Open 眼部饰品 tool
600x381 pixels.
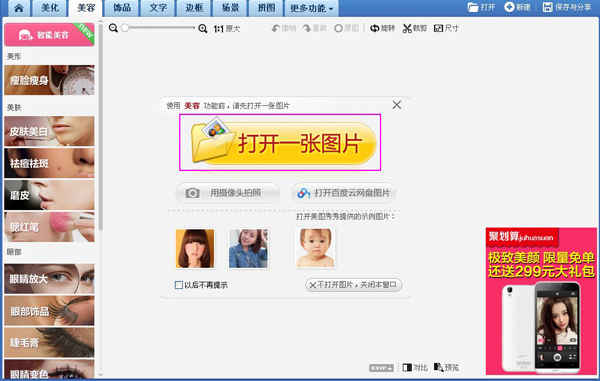[49, 311]
